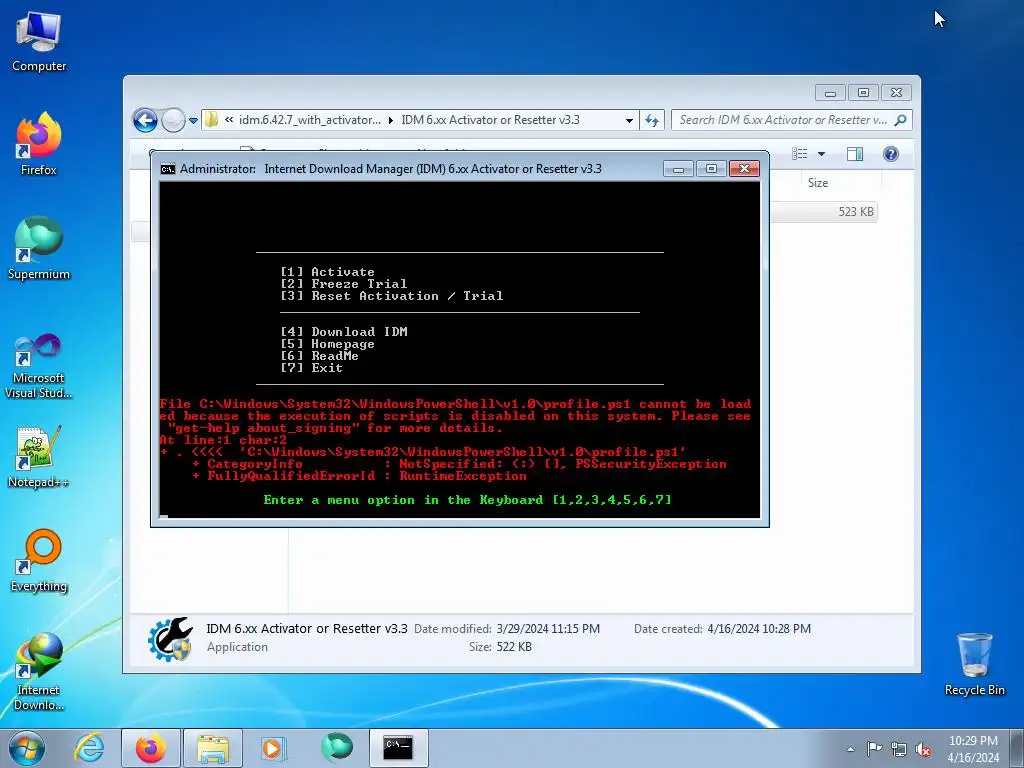Open the taskbar clock and date

point(973,749)
